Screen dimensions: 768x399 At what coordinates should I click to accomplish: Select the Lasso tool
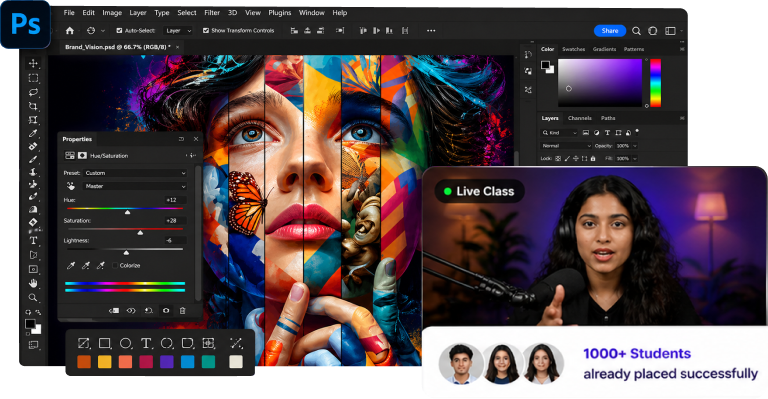tap(33, 92)
